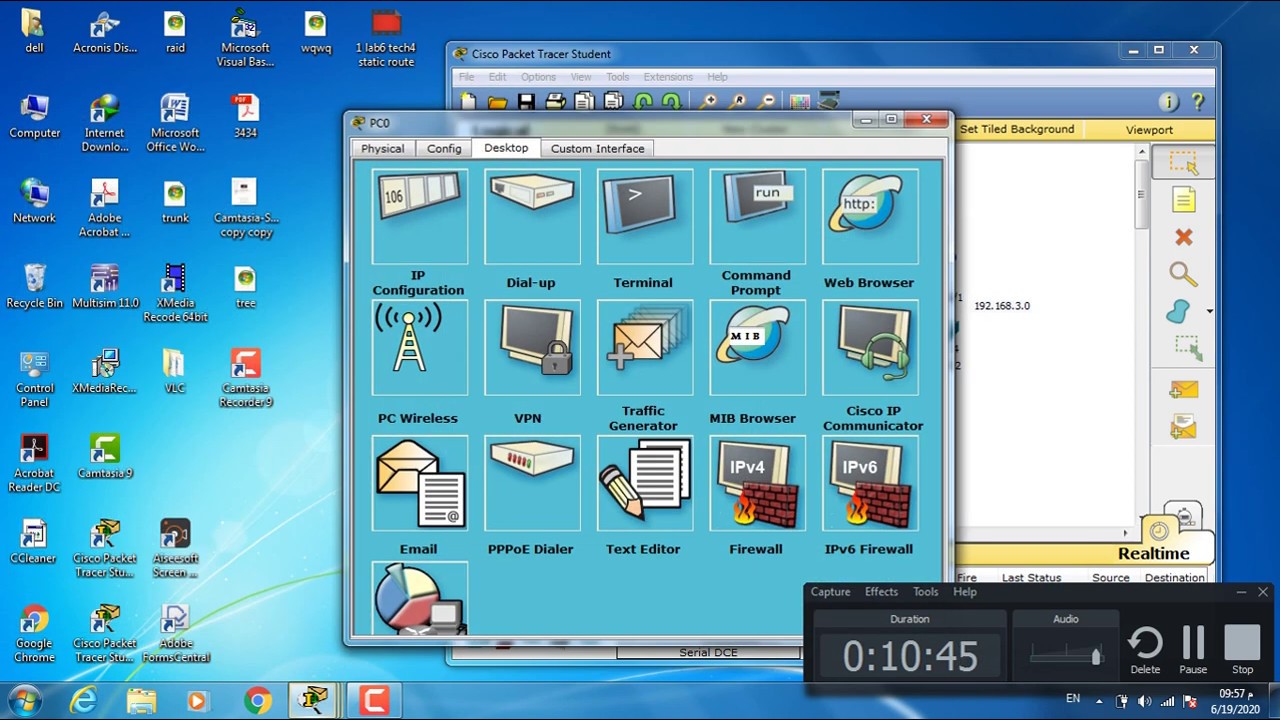Open the Tools menu in Camtasia recorder
The width and height of the screenshot is (1280, 720).
[x=926, y=592]
